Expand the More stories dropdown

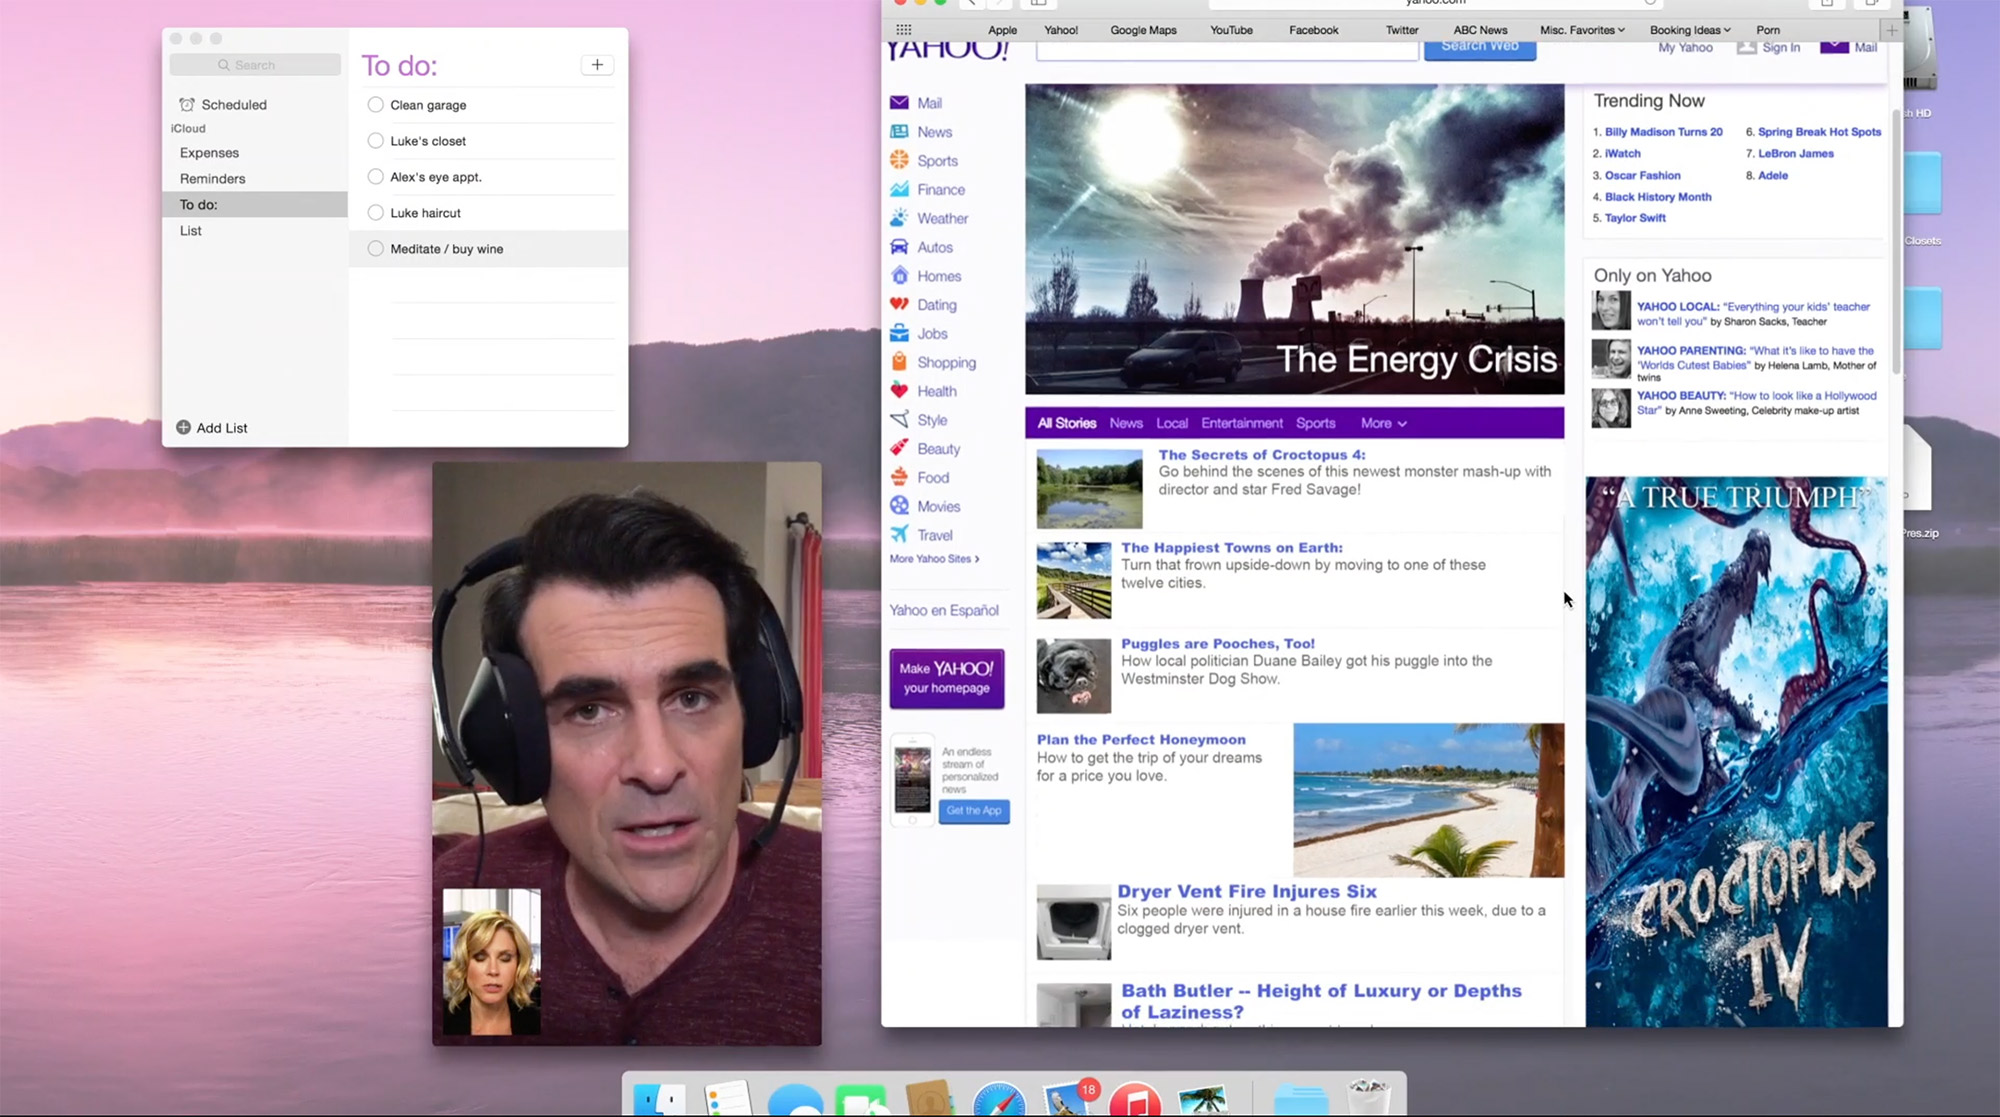click(x=1383, y=423)
